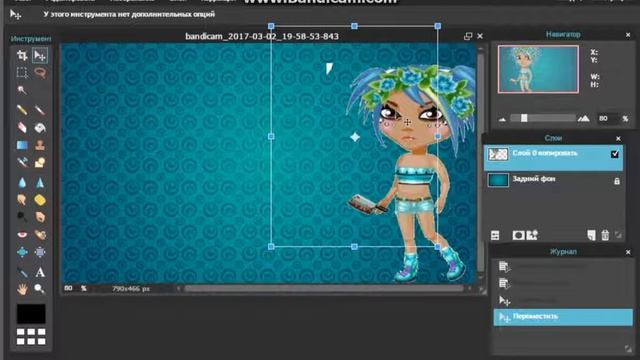Click the Navigator zoom slider handle
This screenshot has height=360, width=640.
(x=524, y=118)
